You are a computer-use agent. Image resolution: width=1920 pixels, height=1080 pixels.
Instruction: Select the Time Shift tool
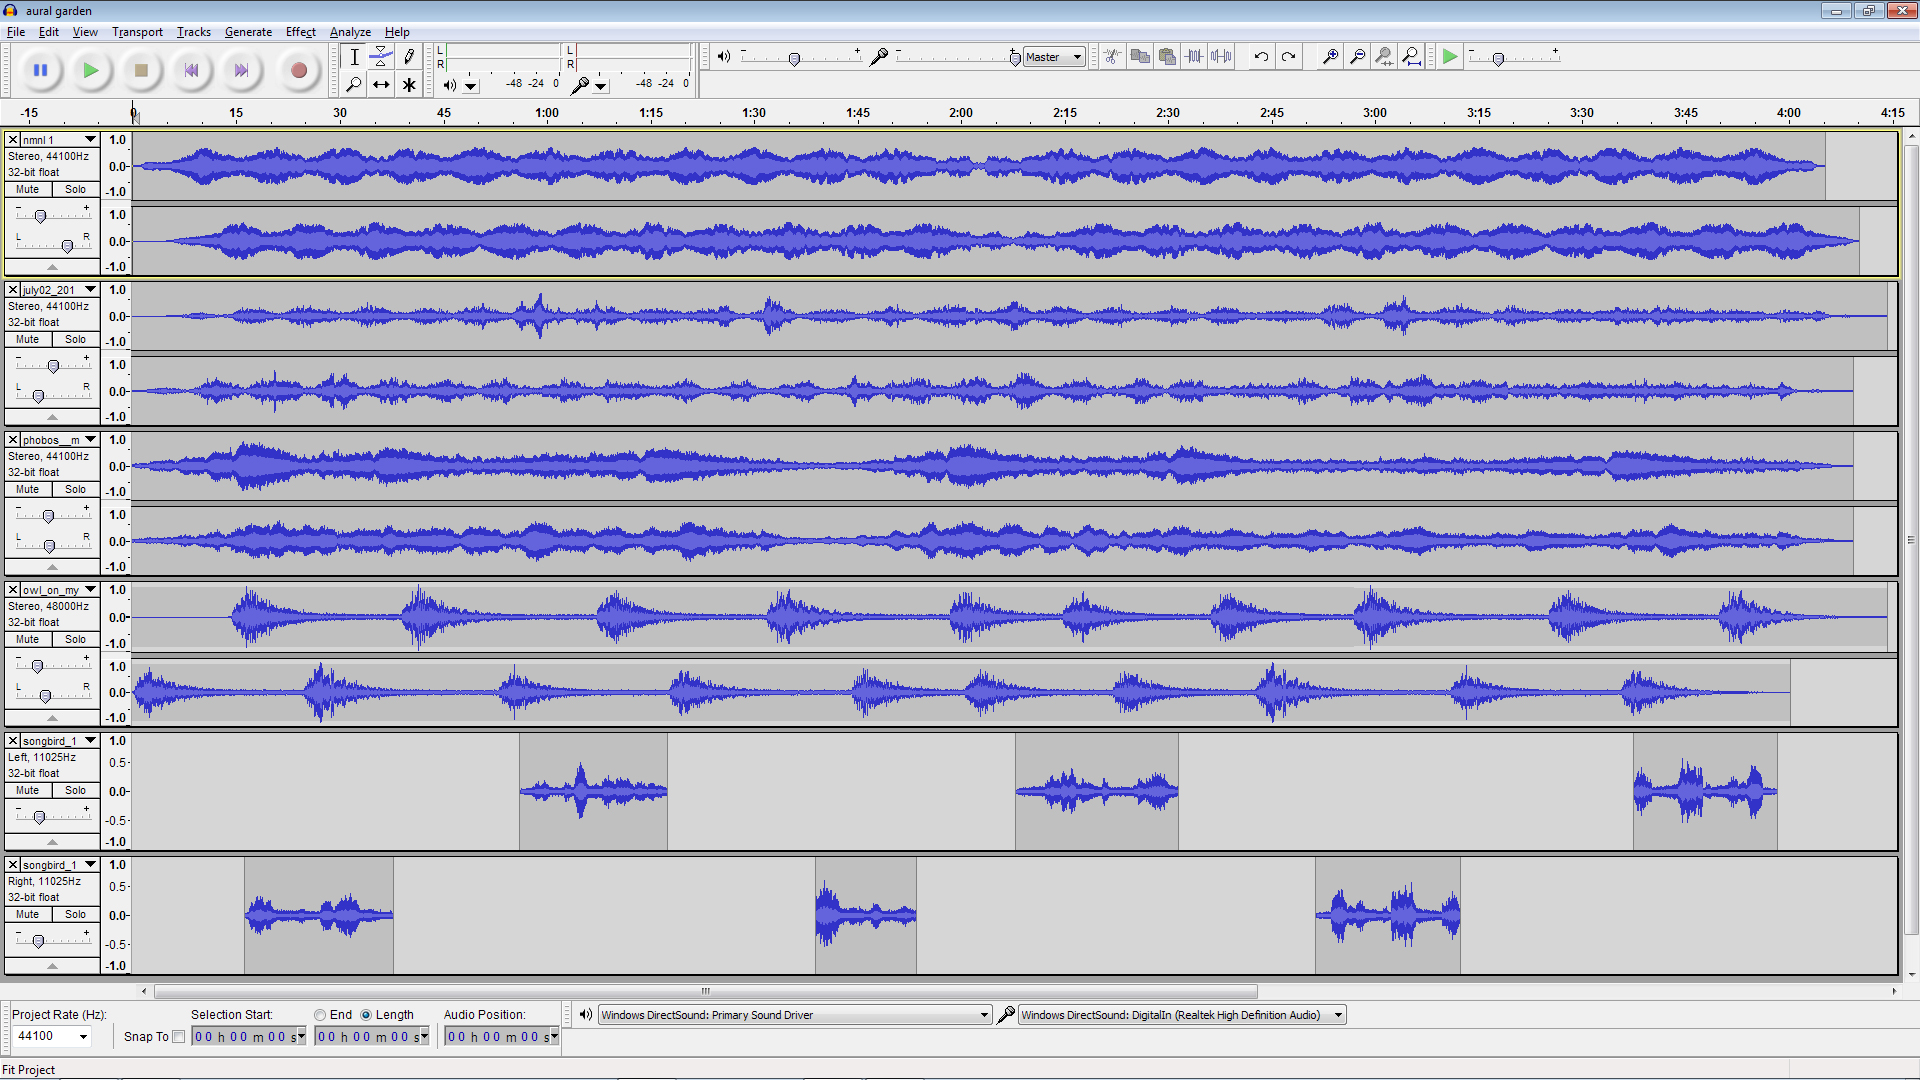[x=381, y=85]
